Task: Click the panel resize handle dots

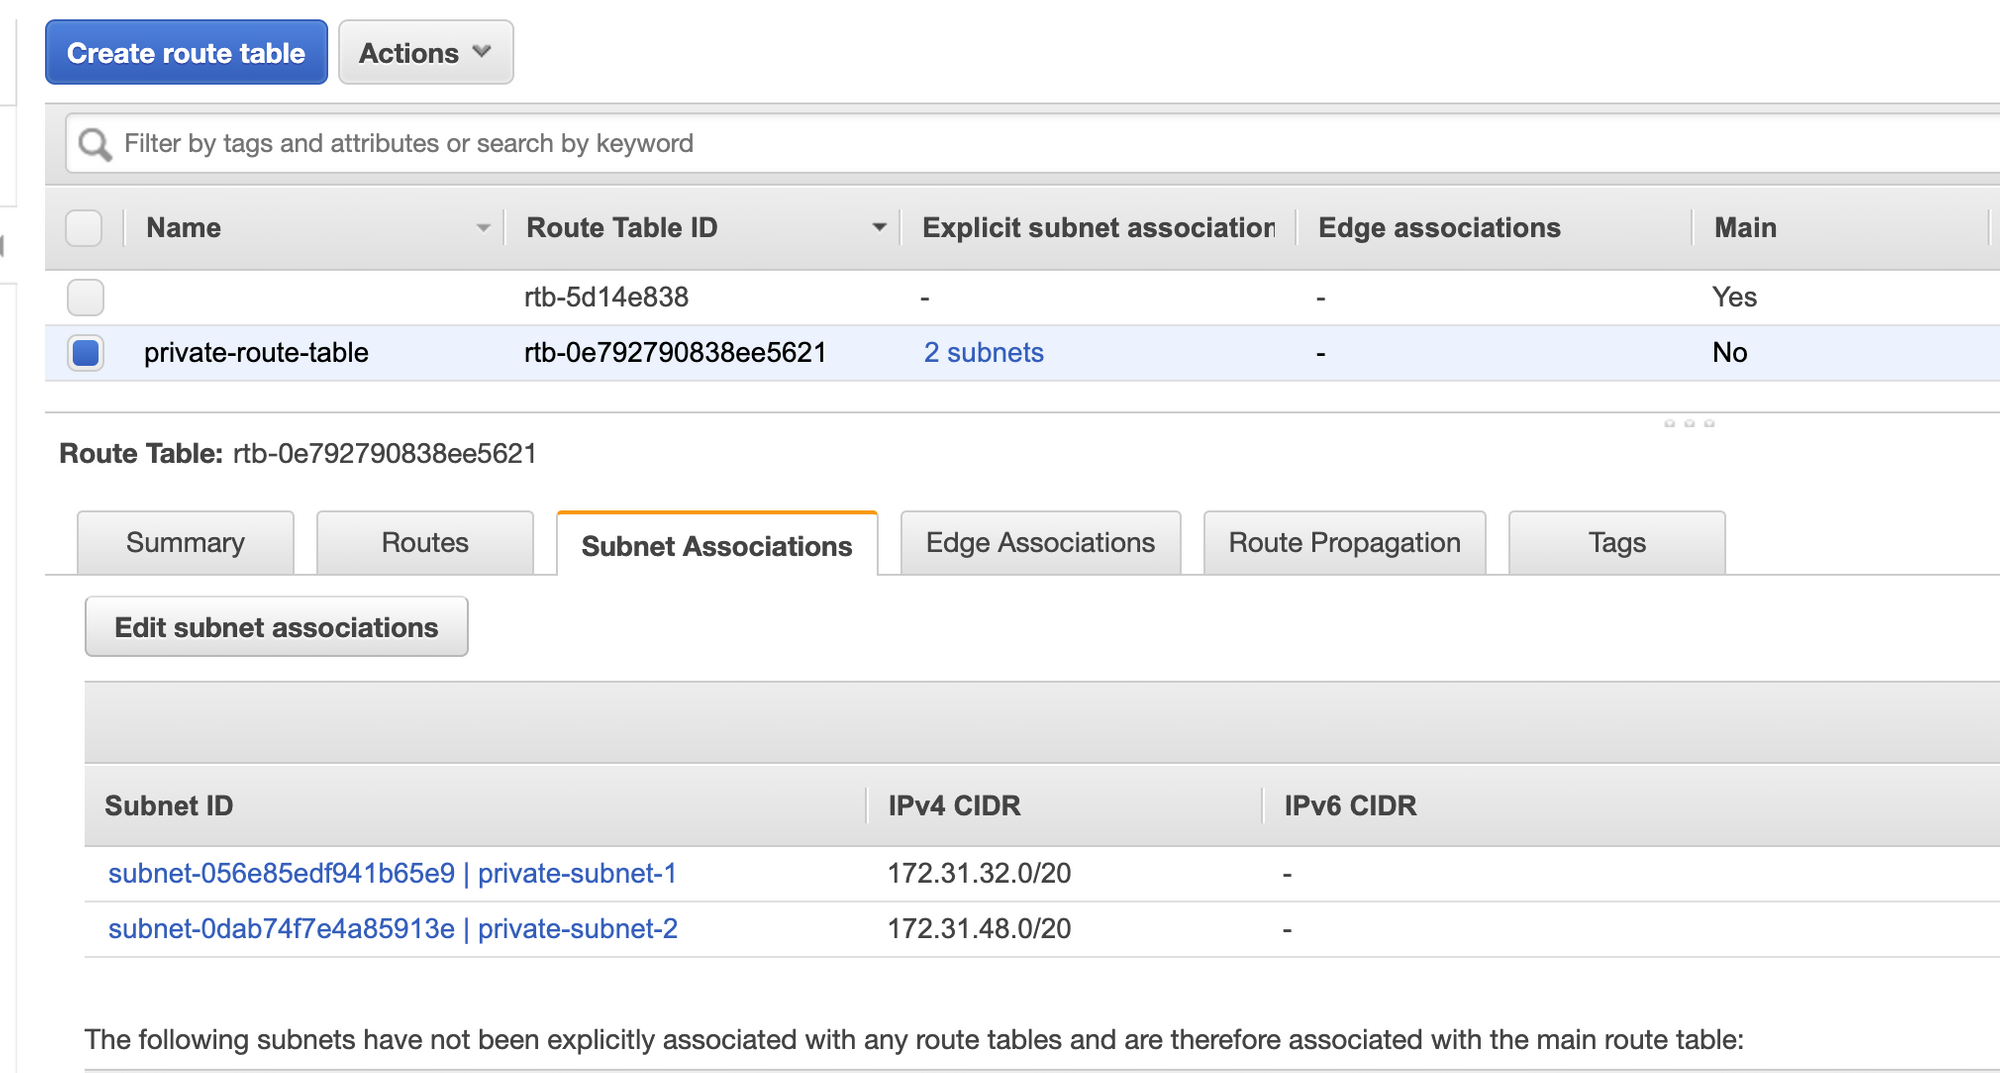Action: 1688,424
